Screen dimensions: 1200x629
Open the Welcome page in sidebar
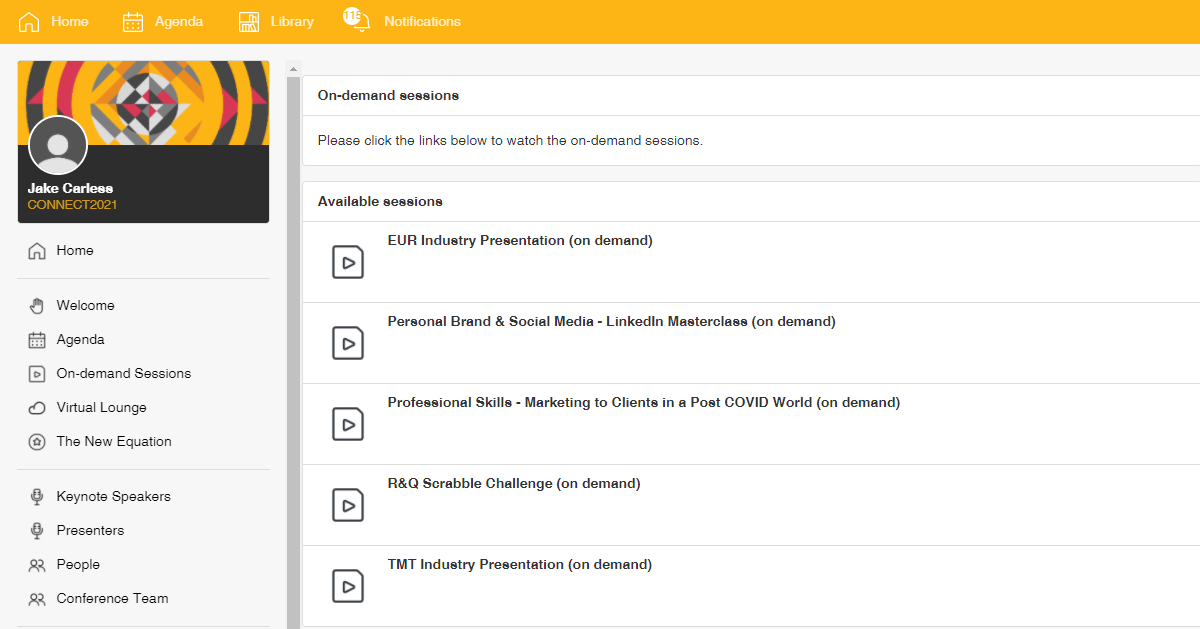coord(85,305)
